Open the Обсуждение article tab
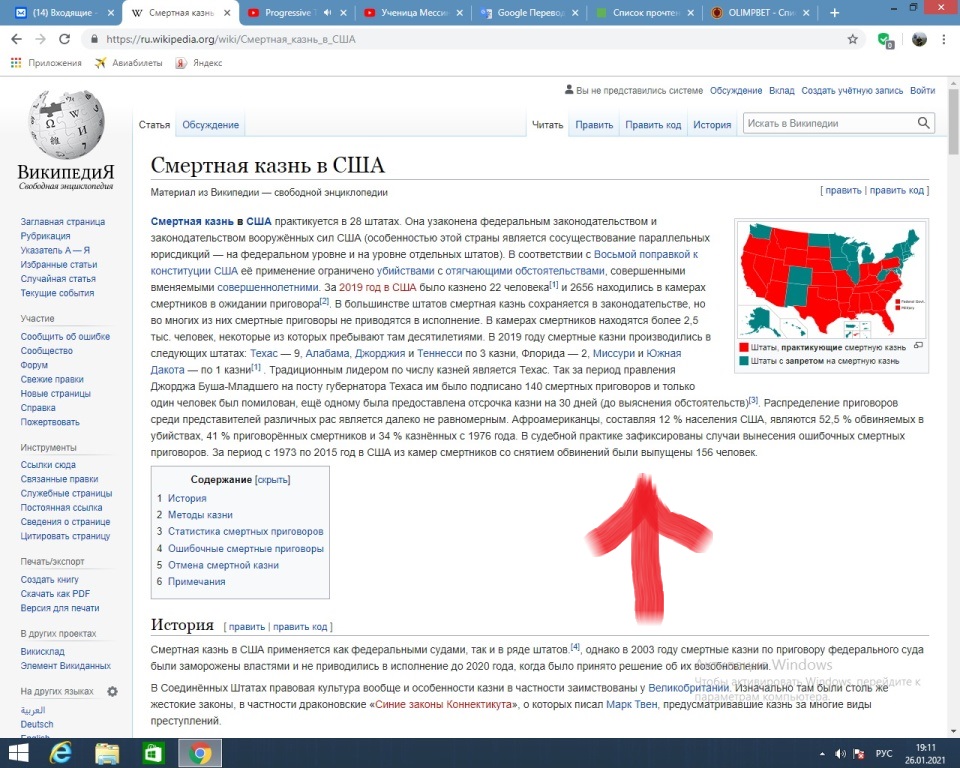The height and width of the screenshot is (768, 960). point(211,124)
